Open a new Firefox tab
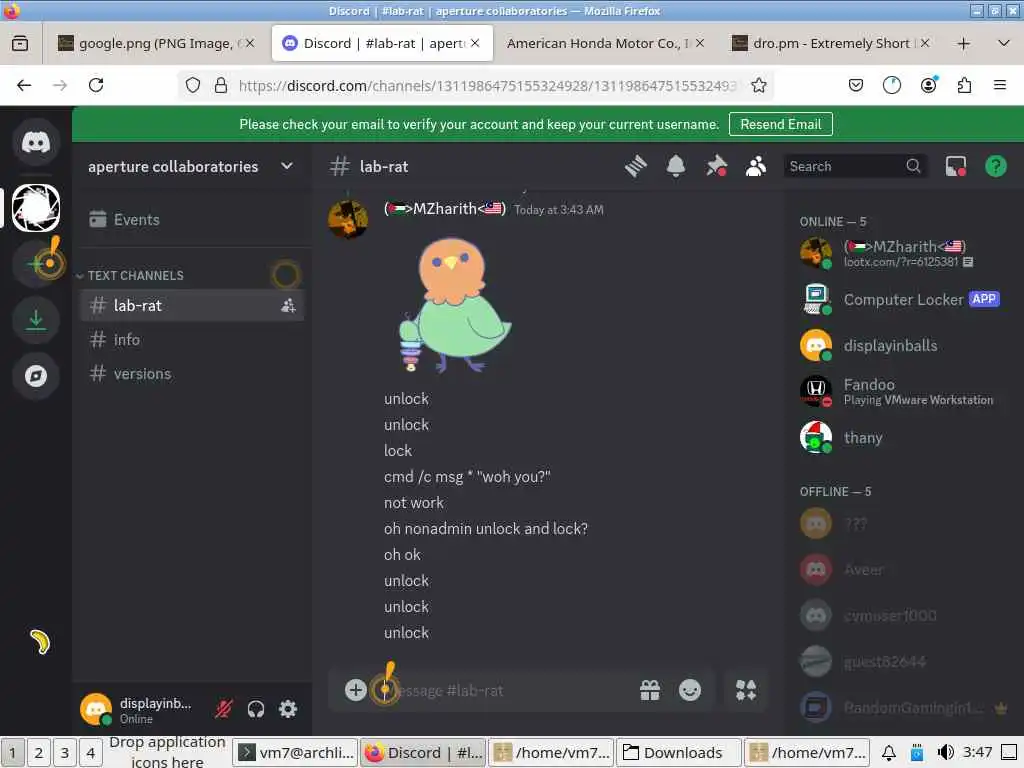This screenshot has width=1024, height=768. tap(963, 44)
